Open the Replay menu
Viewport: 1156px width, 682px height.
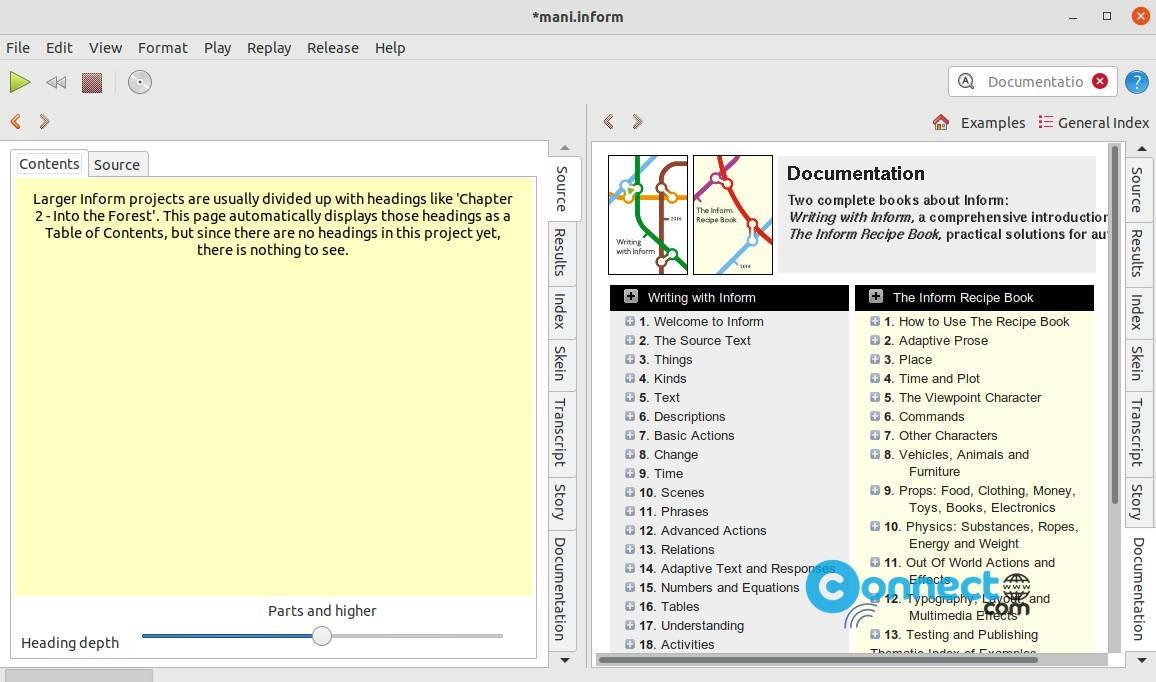(269, 48)
